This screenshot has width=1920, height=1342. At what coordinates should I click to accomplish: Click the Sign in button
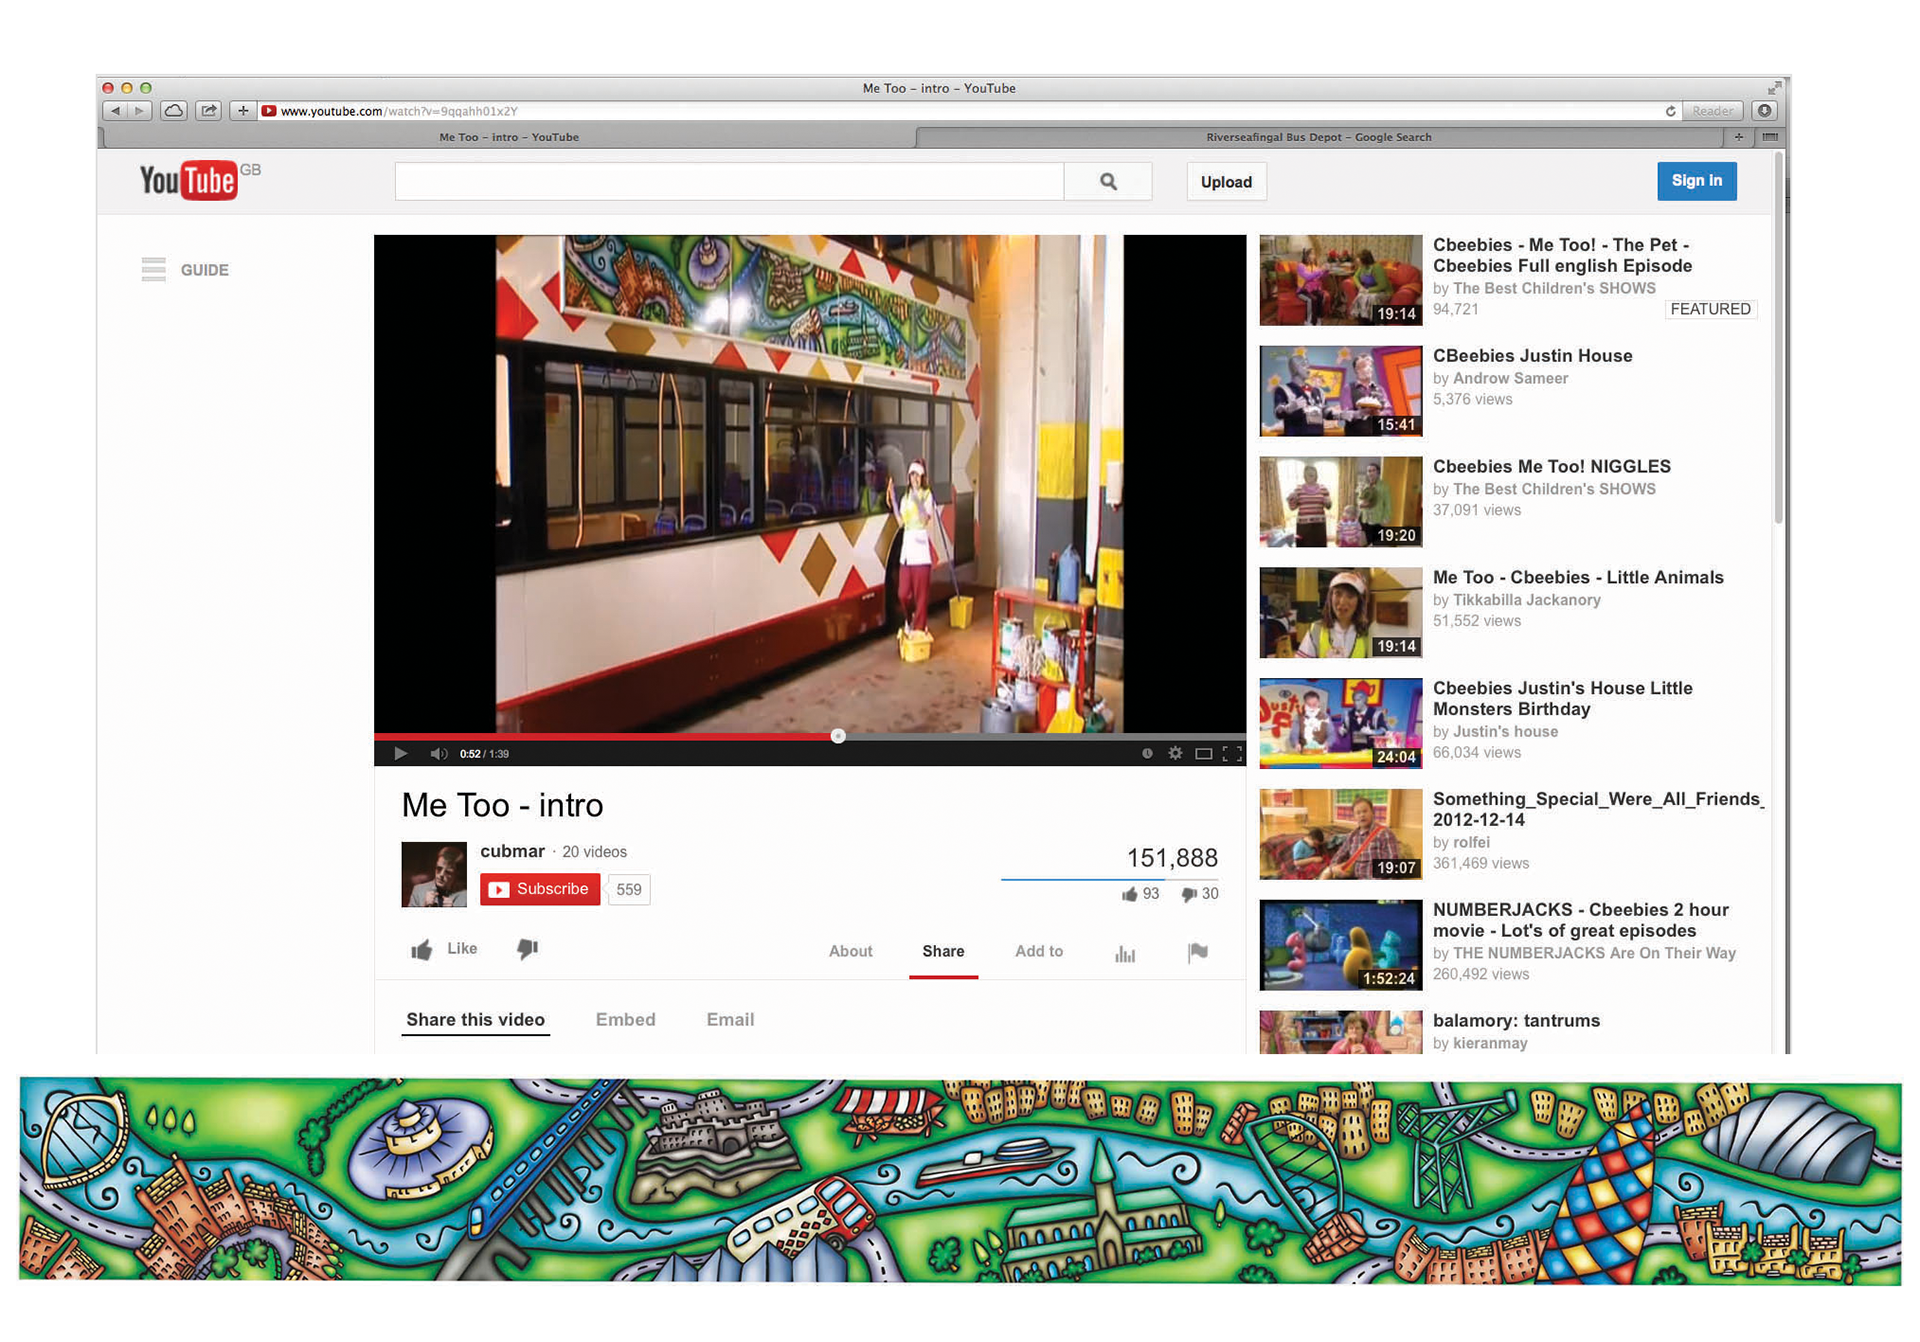1697,181
